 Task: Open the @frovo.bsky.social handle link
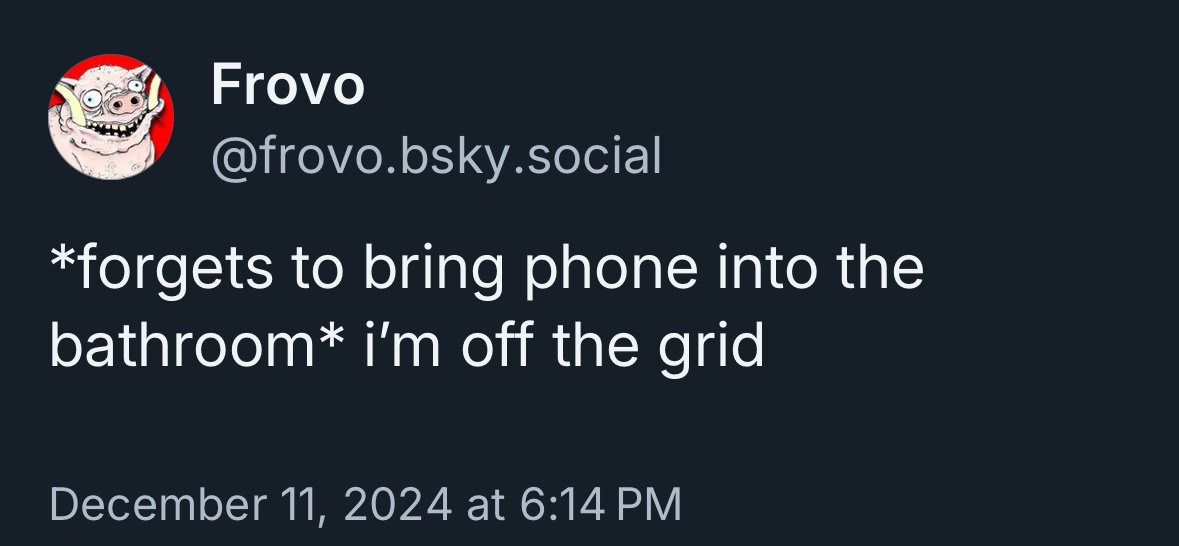click(436, 157)
